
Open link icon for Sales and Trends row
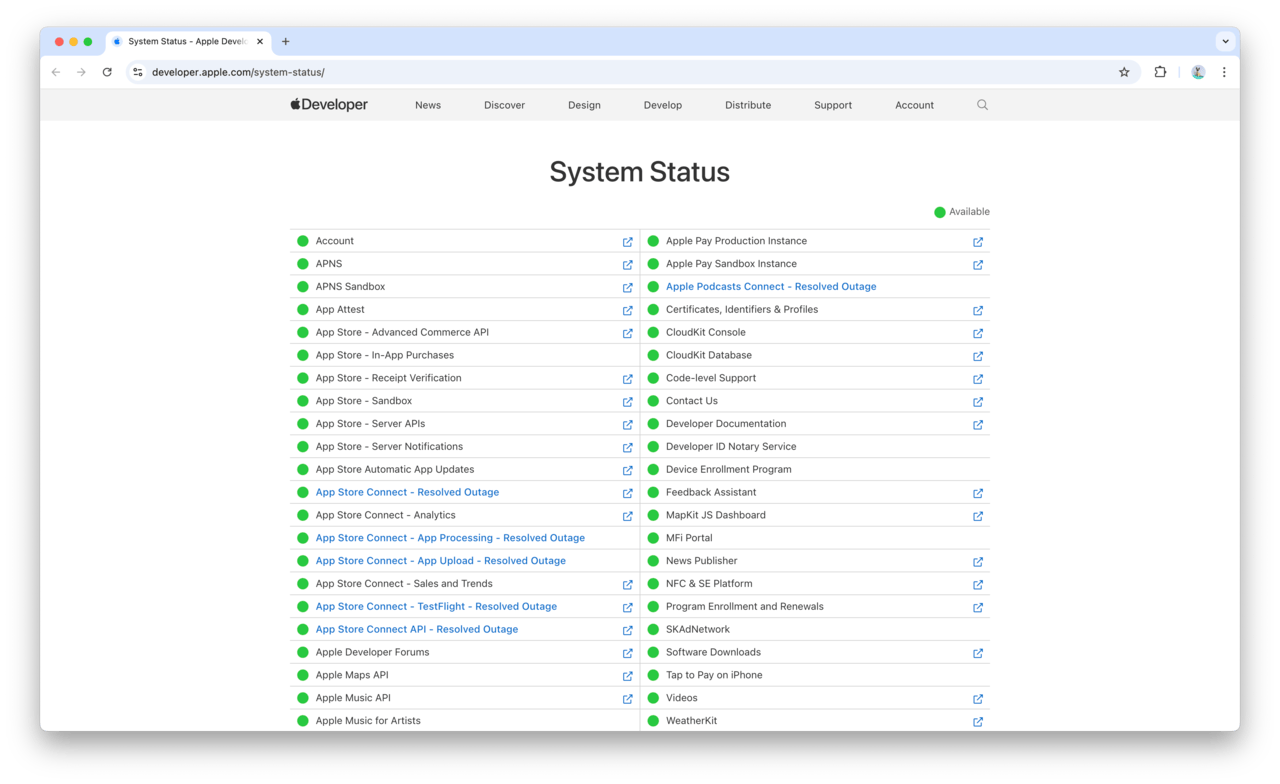pyautogui.click(x=627, y=585)
